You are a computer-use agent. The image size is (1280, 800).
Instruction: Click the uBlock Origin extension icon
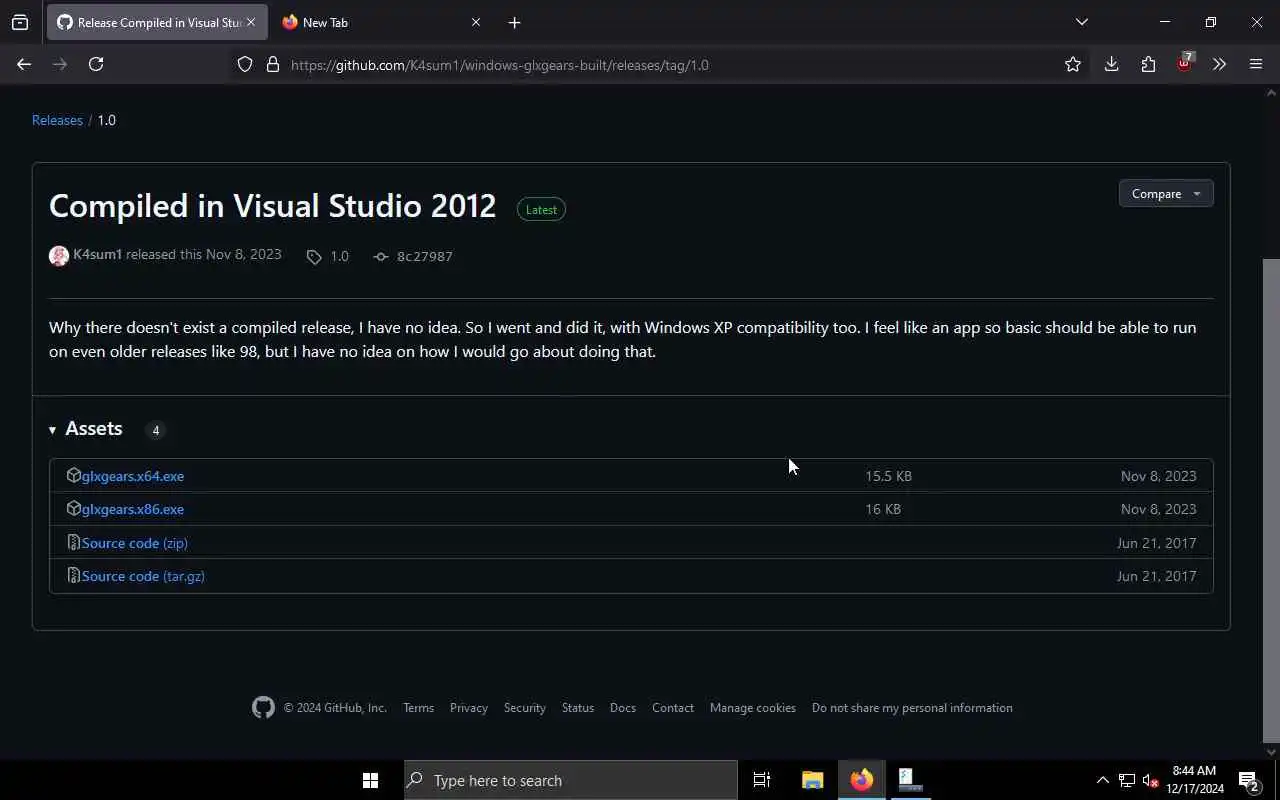click(x=1185, y=62)
